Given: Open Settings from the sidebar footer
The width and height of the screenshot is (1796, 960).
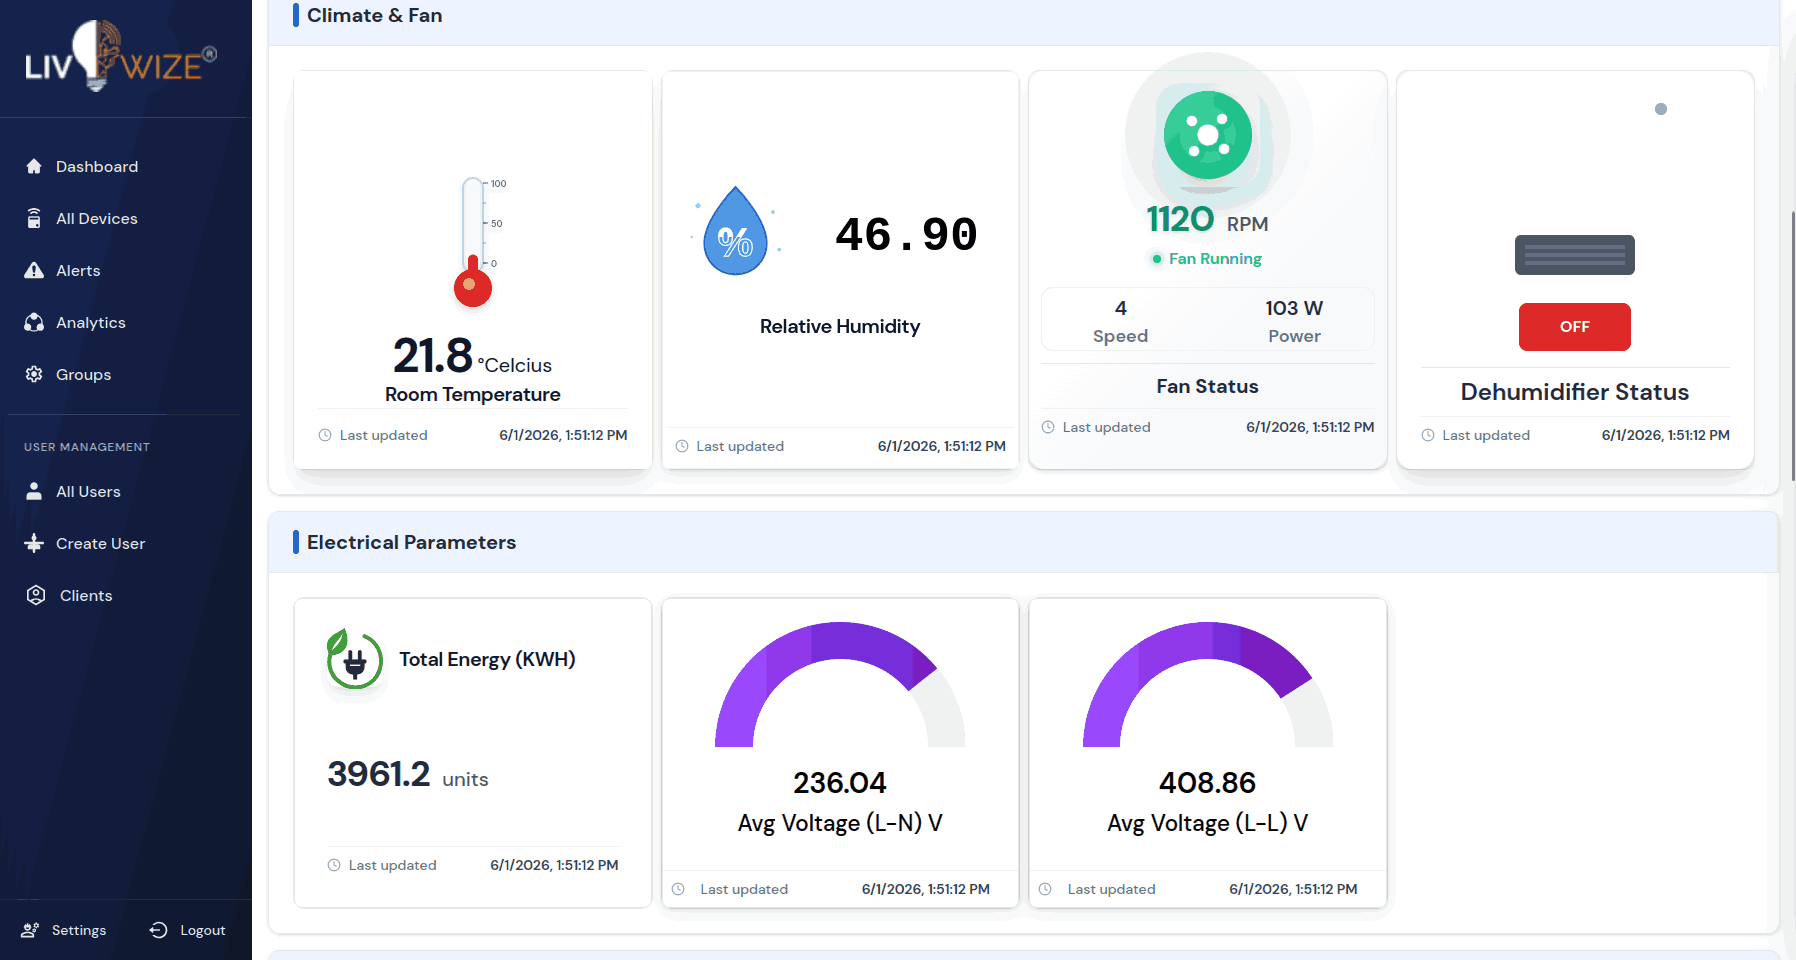Looking at the screenshot, I should coord(65,930).
